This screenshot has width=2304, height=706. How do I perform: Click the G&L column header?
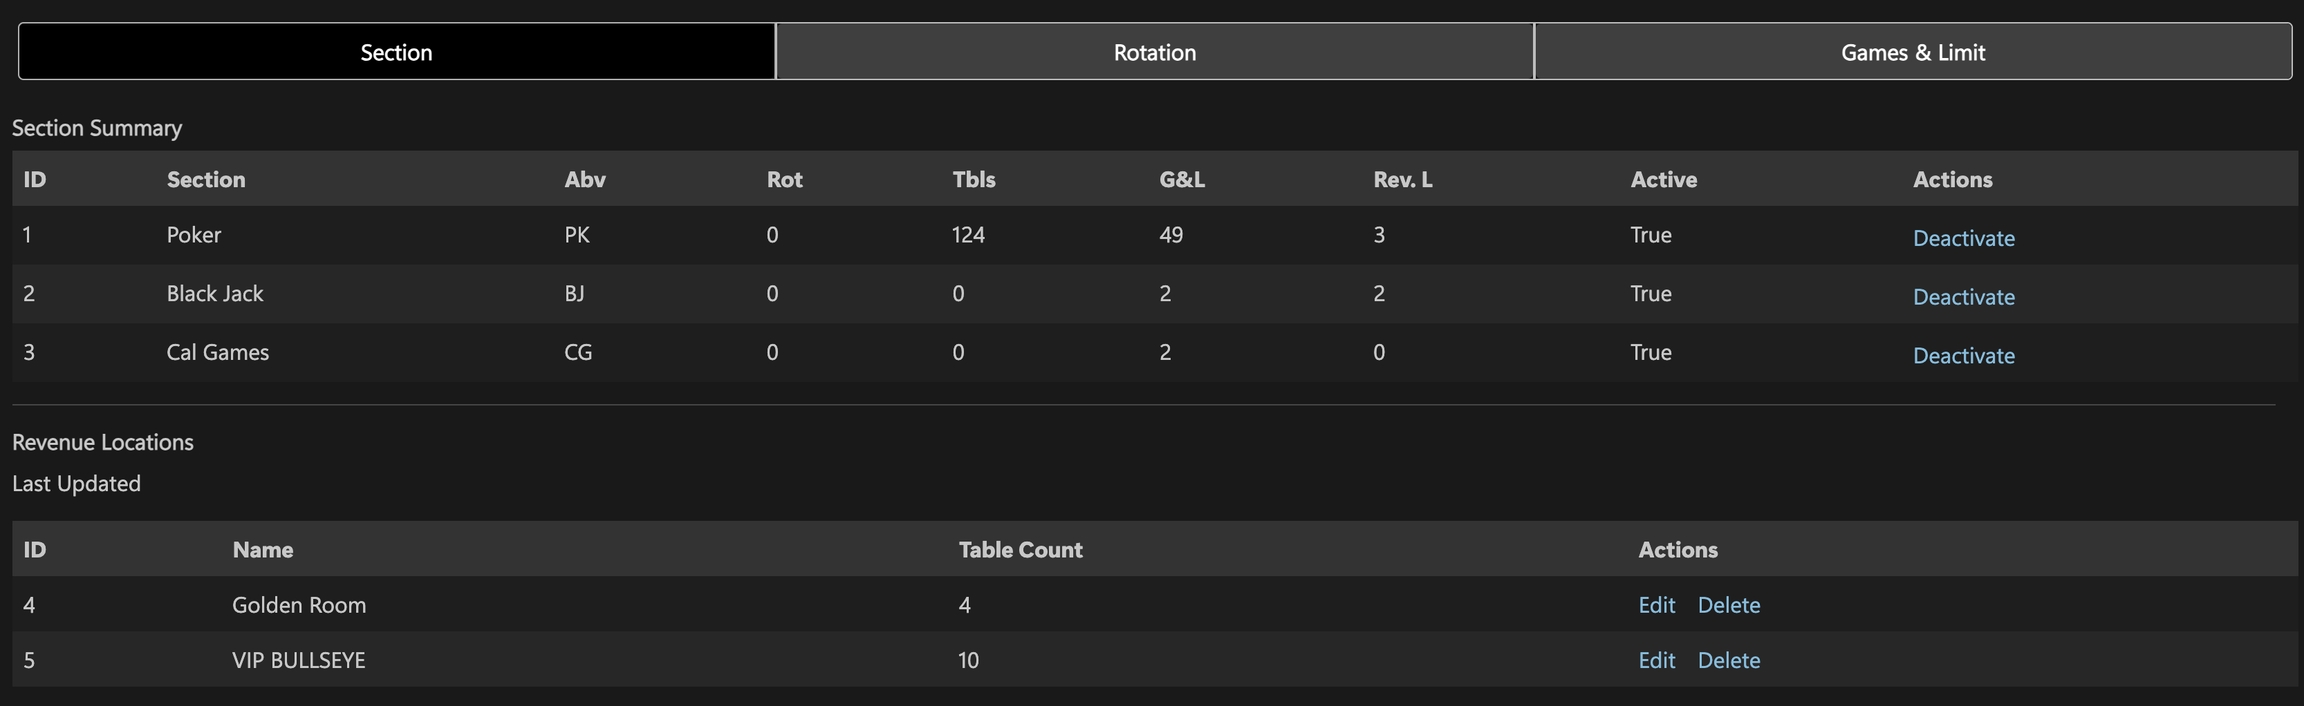(1182, 180)
